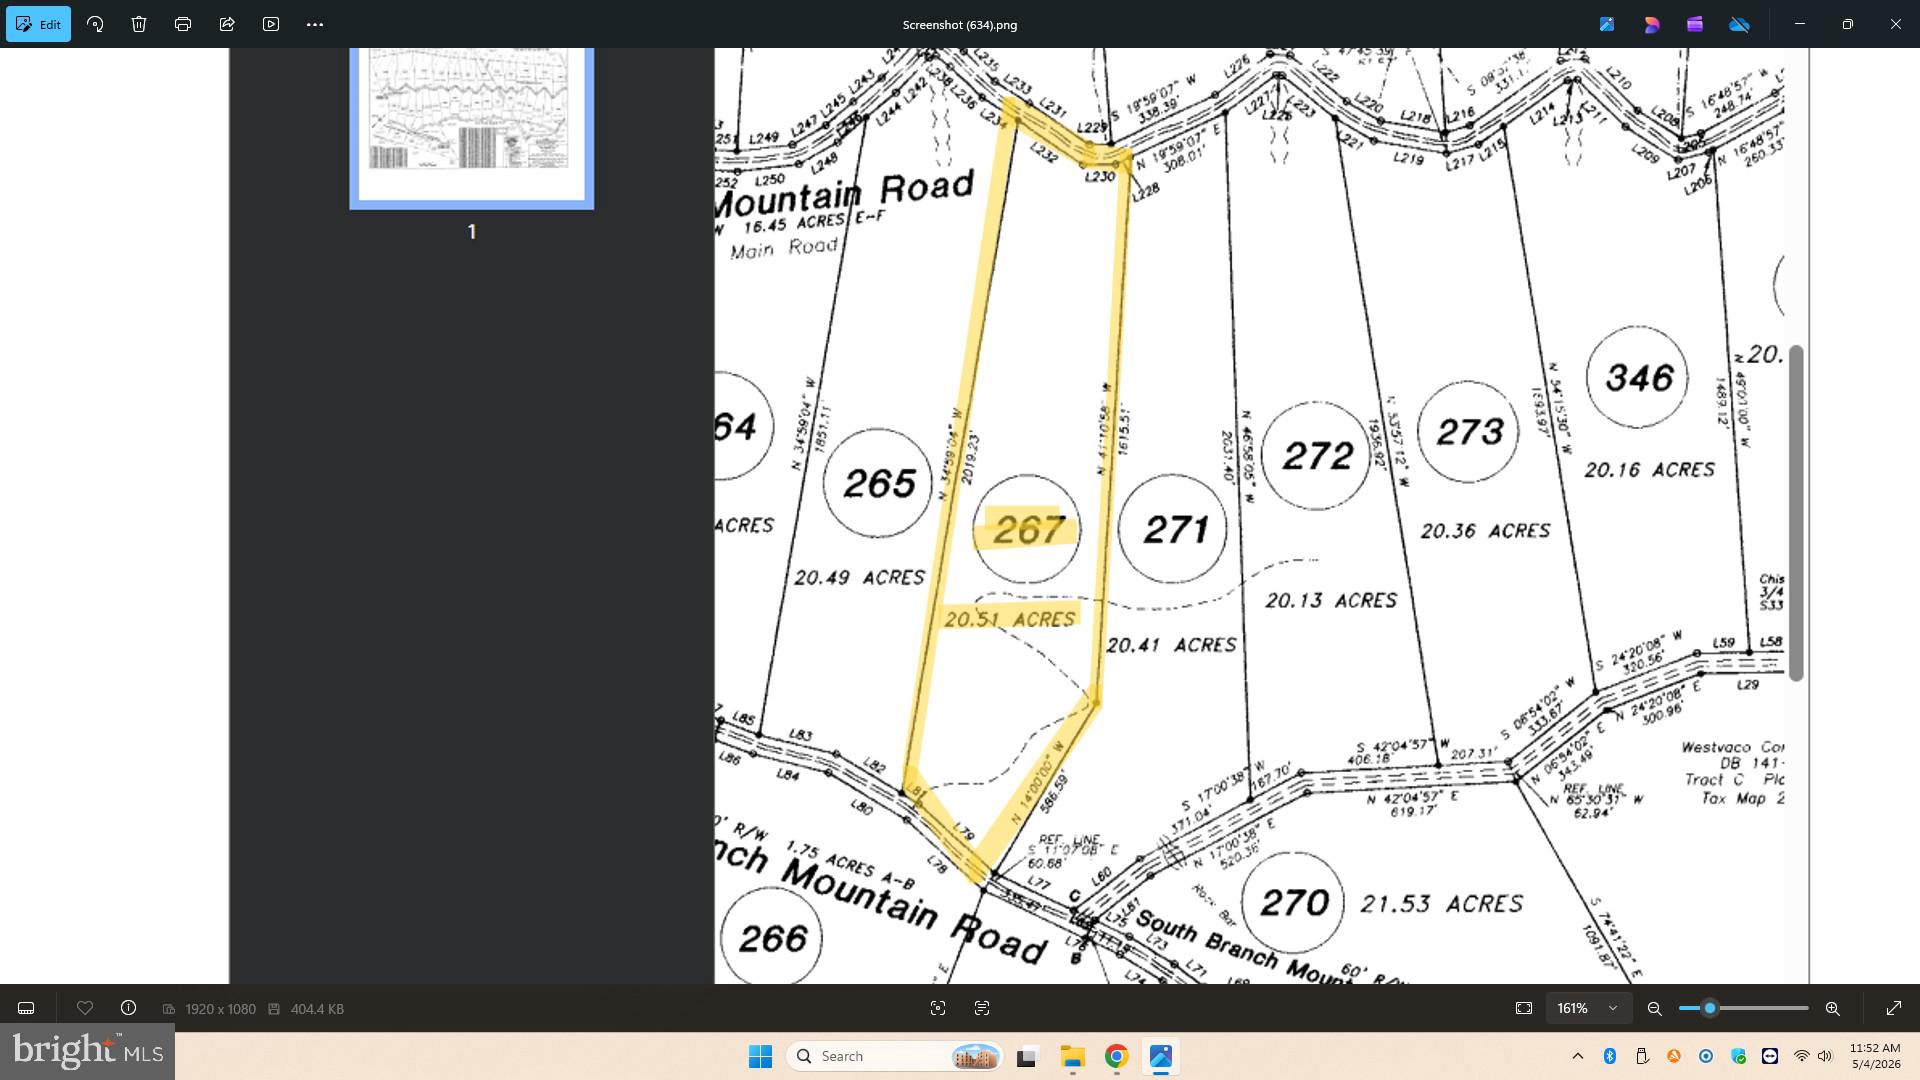
Task: Show file info with the info icon
Action: 128,1008
